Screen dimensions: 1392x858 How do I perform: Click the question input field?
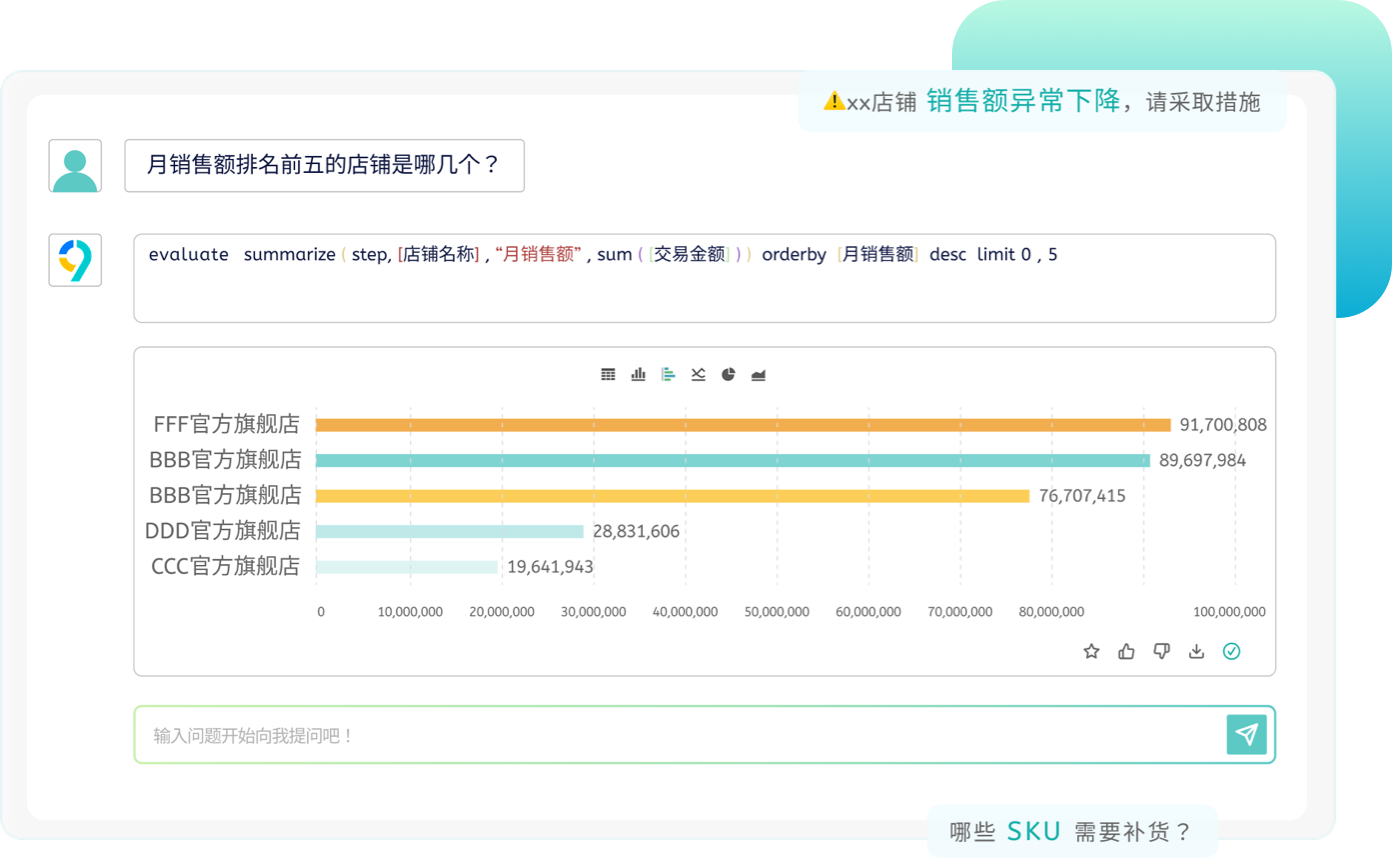click(x=600, y=734)
